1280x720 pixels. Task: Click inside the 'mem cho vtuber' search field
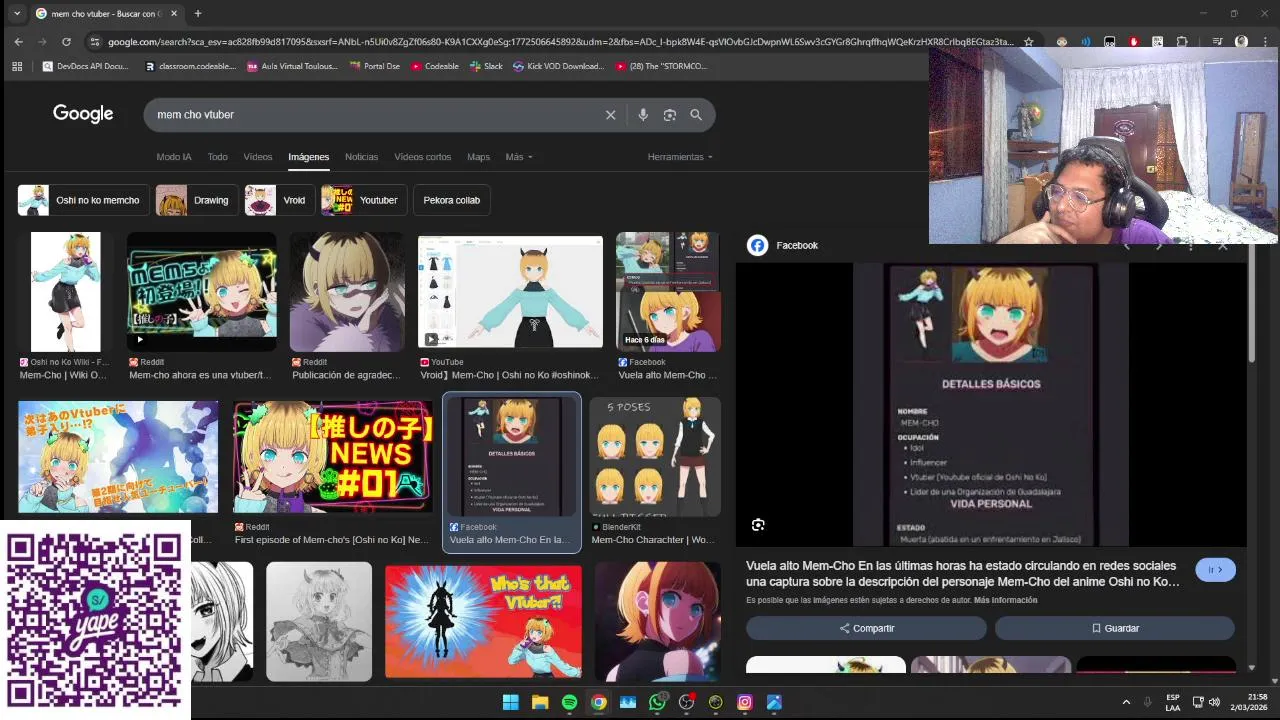(x=375, y=115)
